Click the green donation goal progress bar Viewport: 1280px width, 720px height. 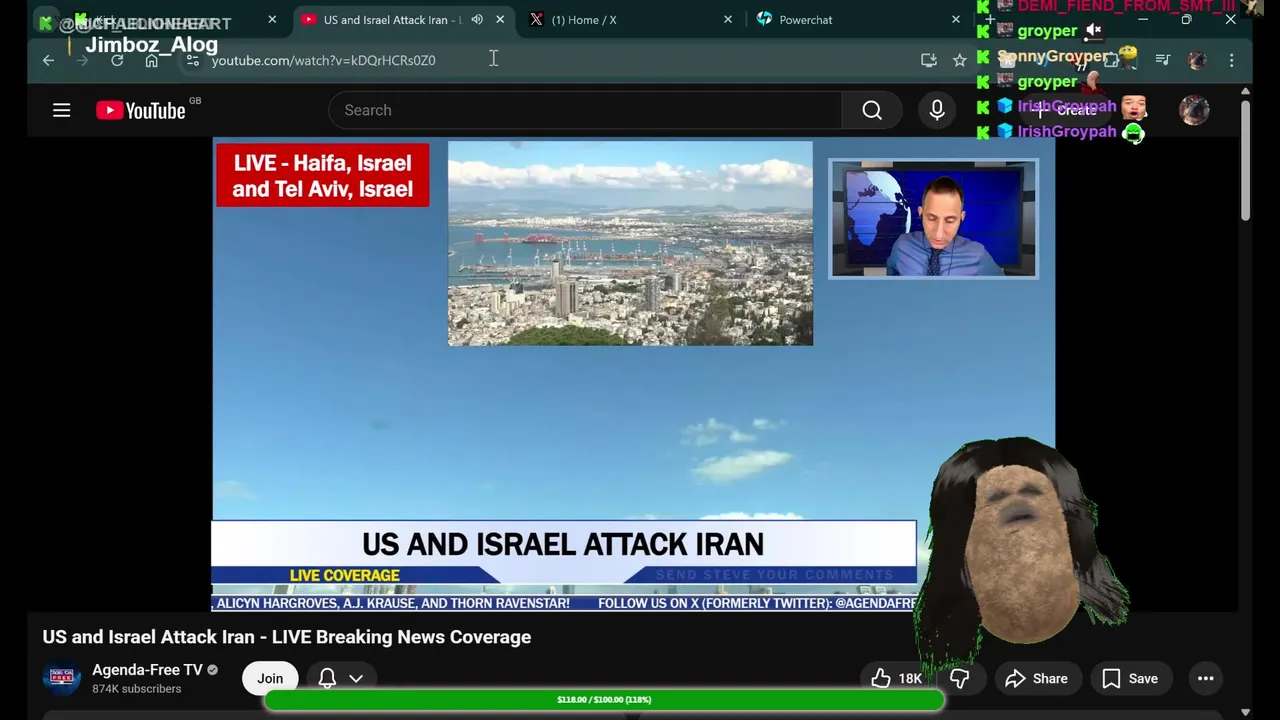point(604,700)
